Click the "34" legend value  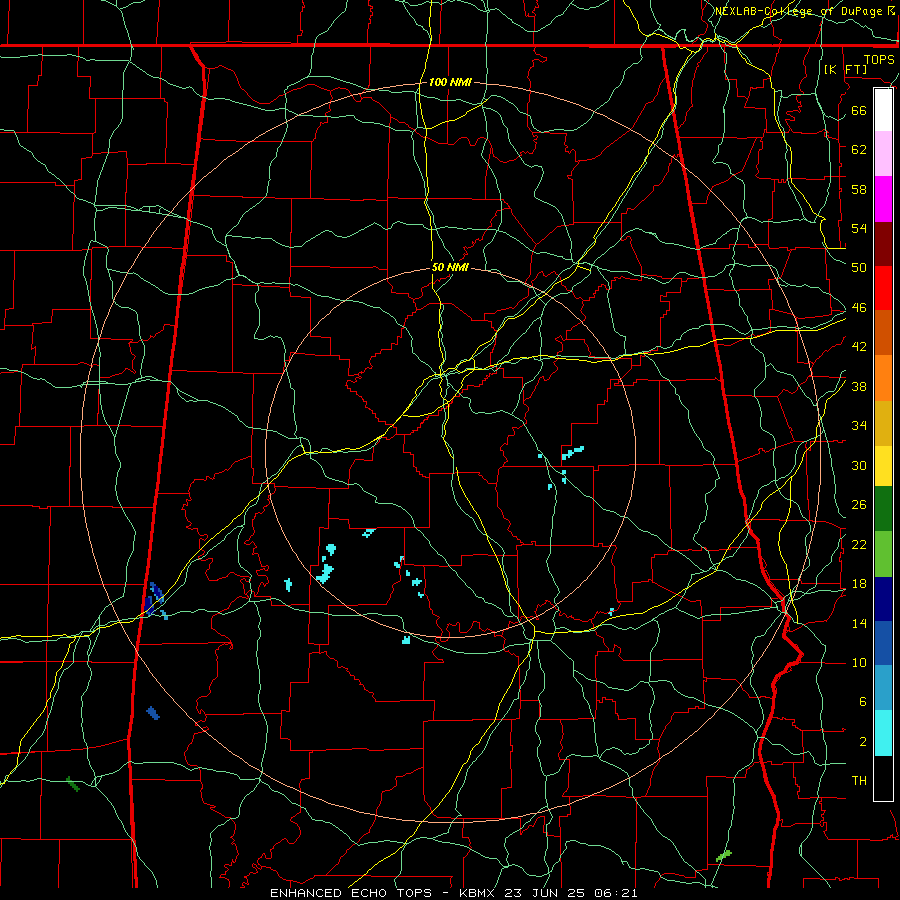[859, 426]
